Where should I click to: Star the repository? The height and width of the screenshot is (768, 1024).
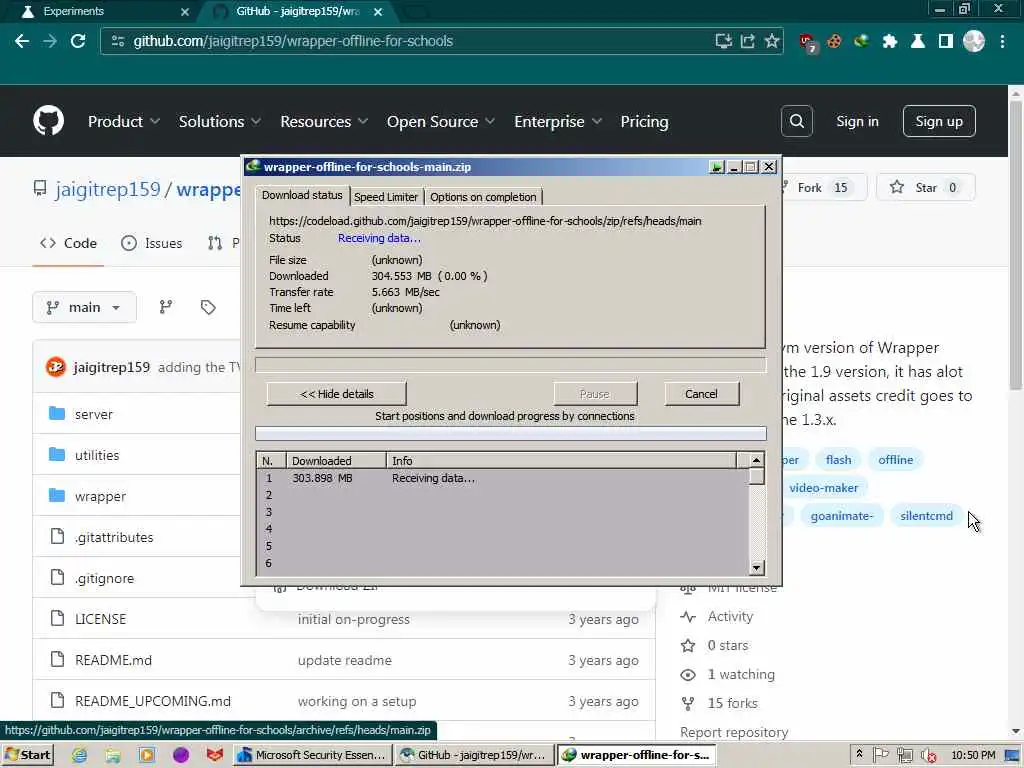[925, 187]
